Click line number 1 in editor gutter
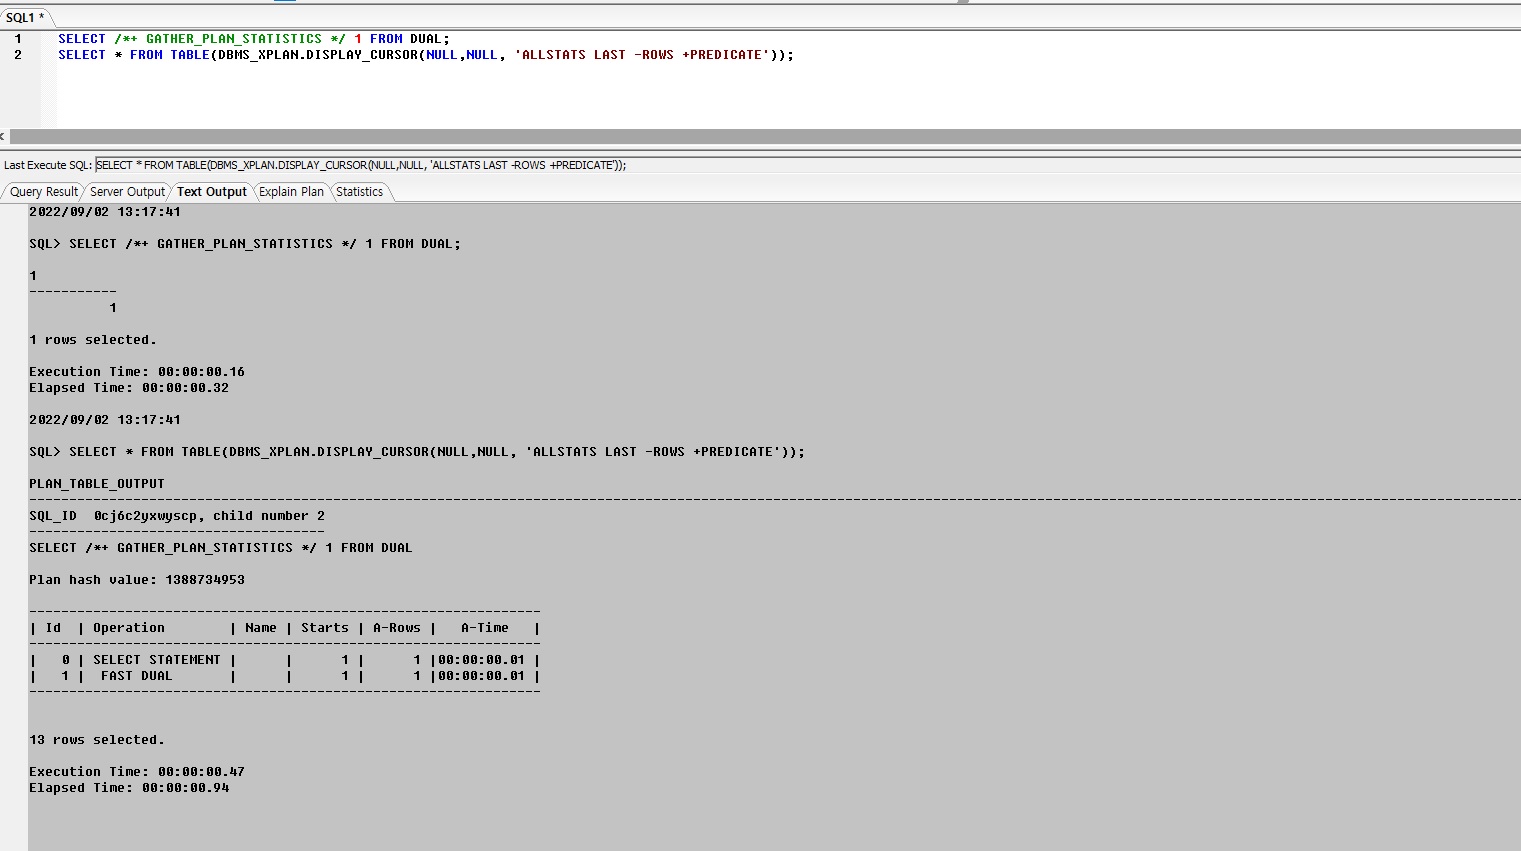Viewport: 1521px width, 851px height. [x=18, y=39]
